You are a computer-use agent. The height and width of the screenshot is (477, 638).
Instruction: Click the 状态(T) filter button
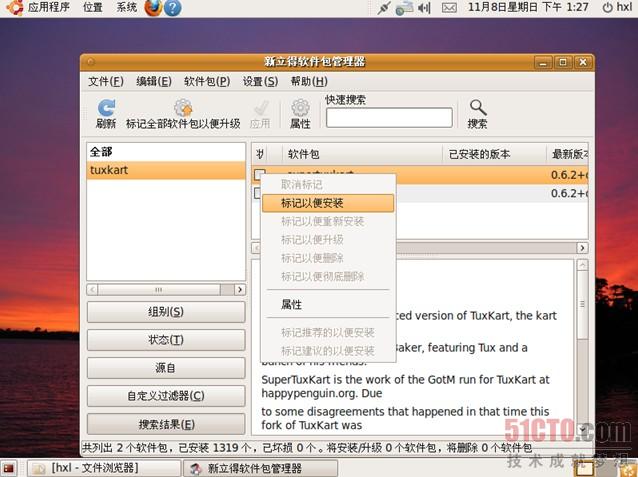pyautogui.click(x=166, y=340)
